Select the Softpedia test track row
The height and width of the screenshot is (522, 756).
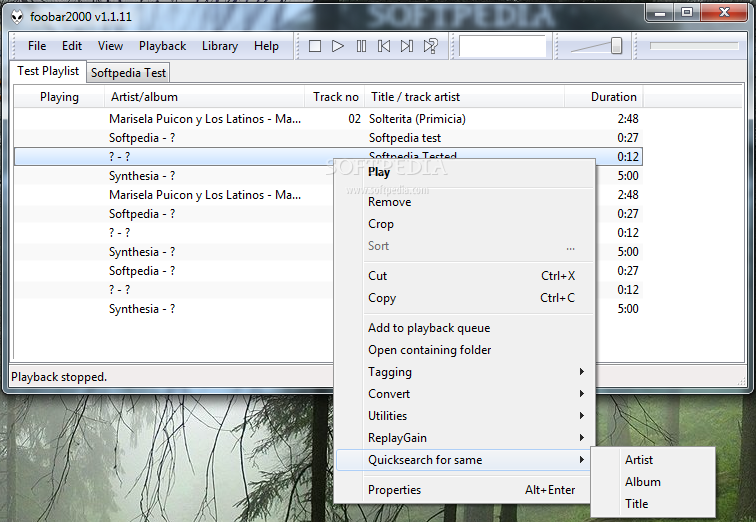tap(328, 138)
